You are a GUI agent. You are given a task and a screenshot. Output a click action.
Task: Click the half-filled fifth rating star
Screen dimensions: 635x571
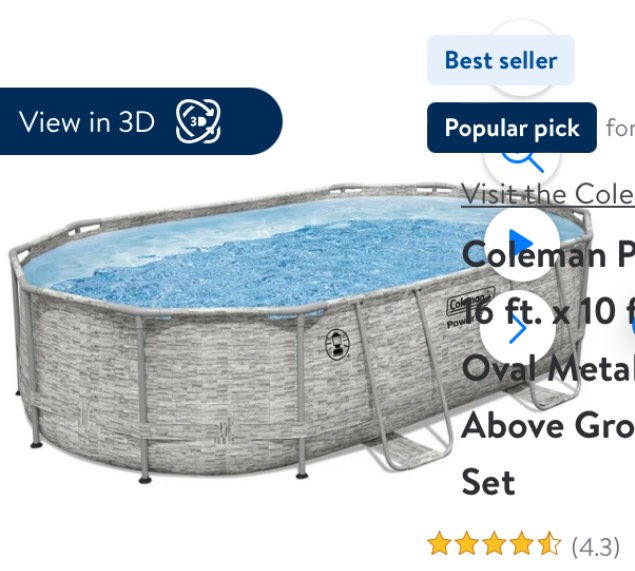click(x=550, y=543)
